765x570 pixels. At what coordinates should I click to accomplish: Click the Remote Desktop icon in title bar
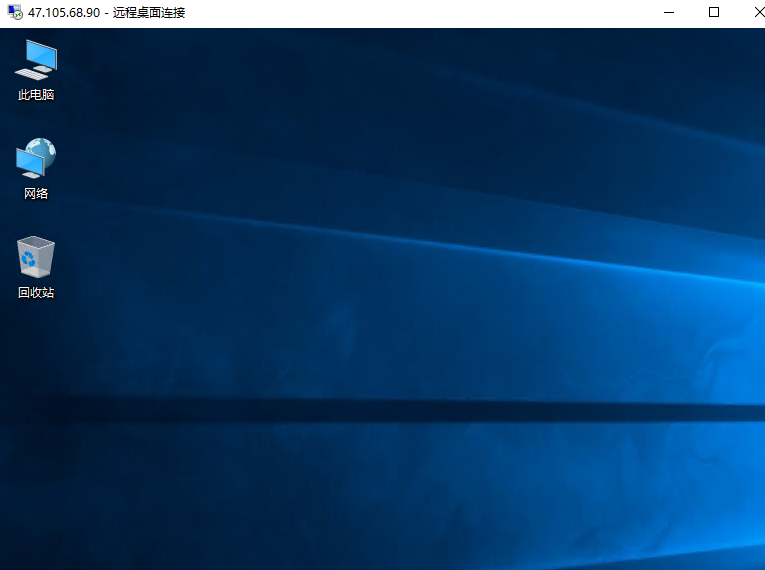(x=14, y=13)
